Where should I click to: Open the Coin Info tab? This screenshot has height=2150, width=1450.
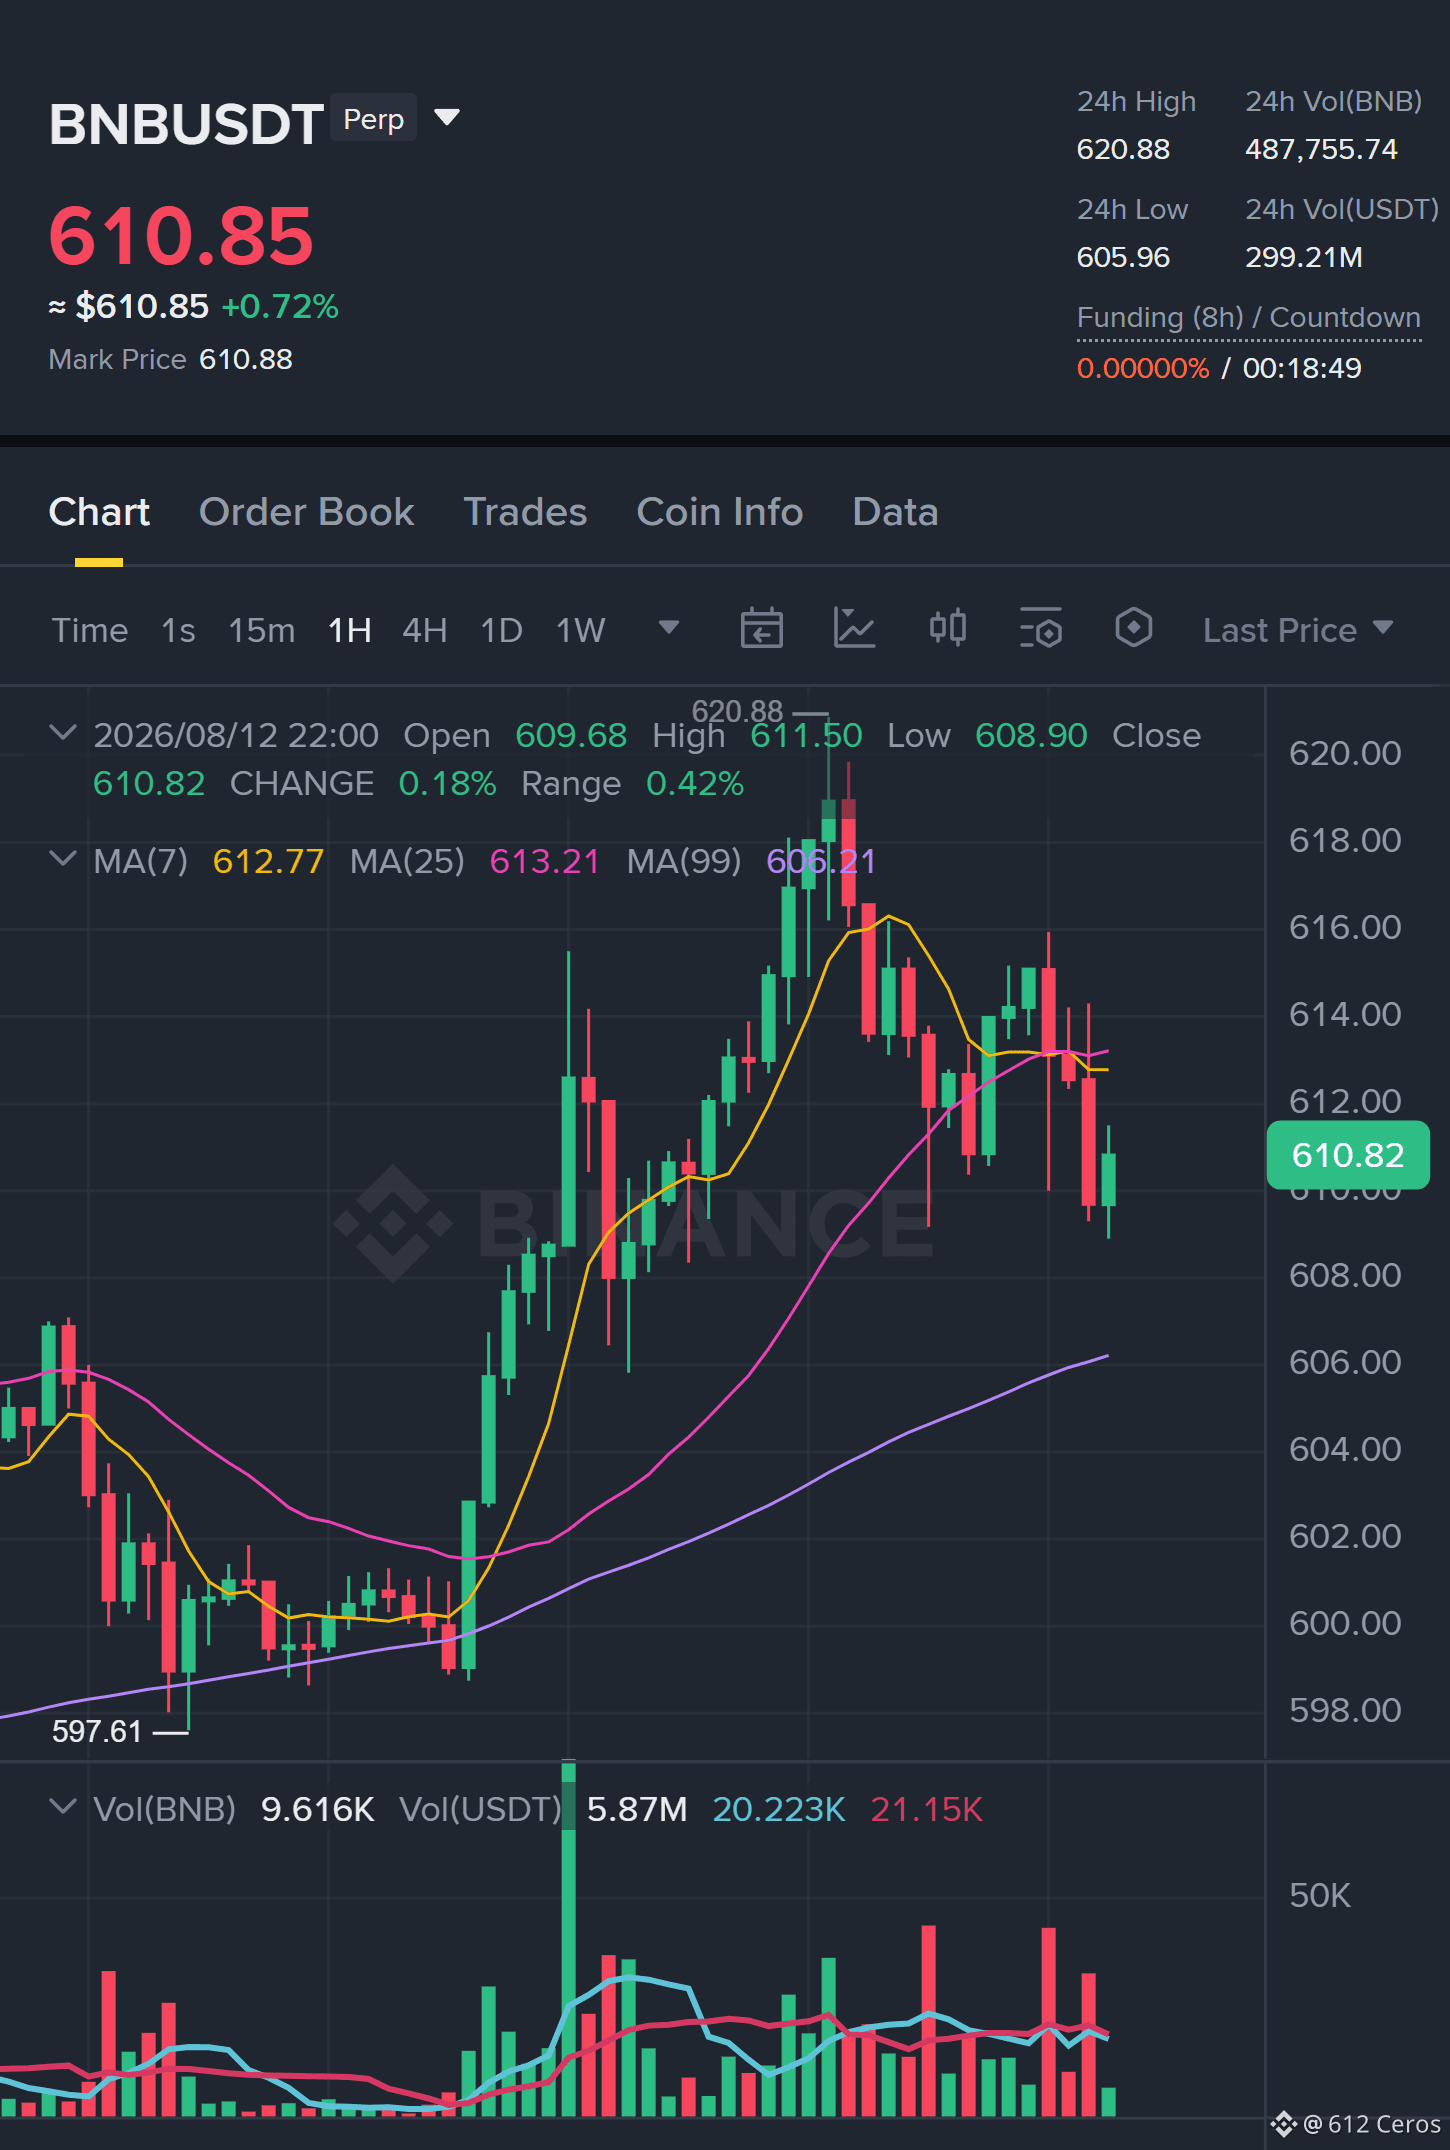click(x=720, y=512)
